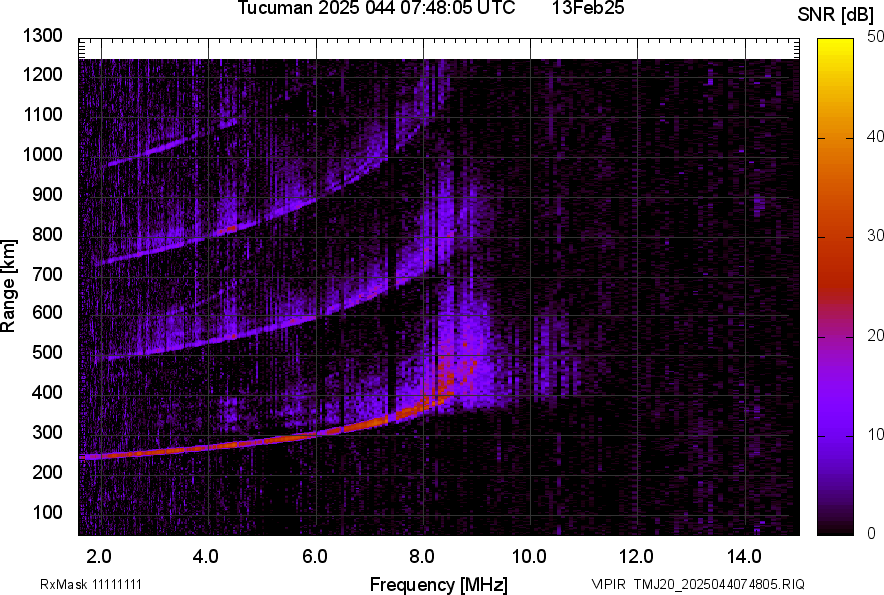The image size is (884, 595).
Task: Click the range tick label "1200"
Action: (x=42, y=74)
